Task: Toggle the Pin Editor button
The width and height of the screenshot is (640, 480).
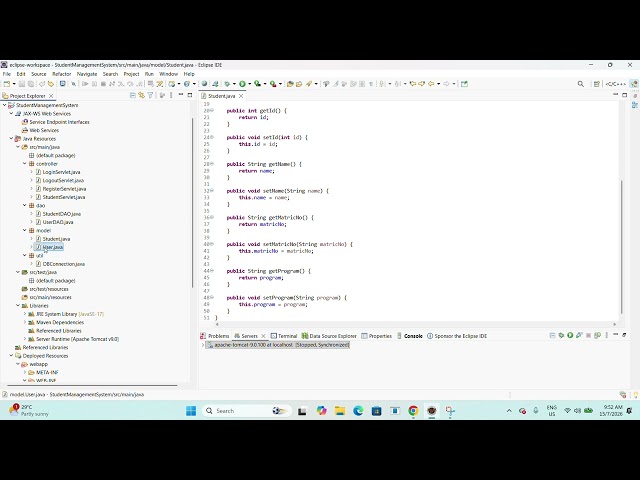Action: point(464,84)
